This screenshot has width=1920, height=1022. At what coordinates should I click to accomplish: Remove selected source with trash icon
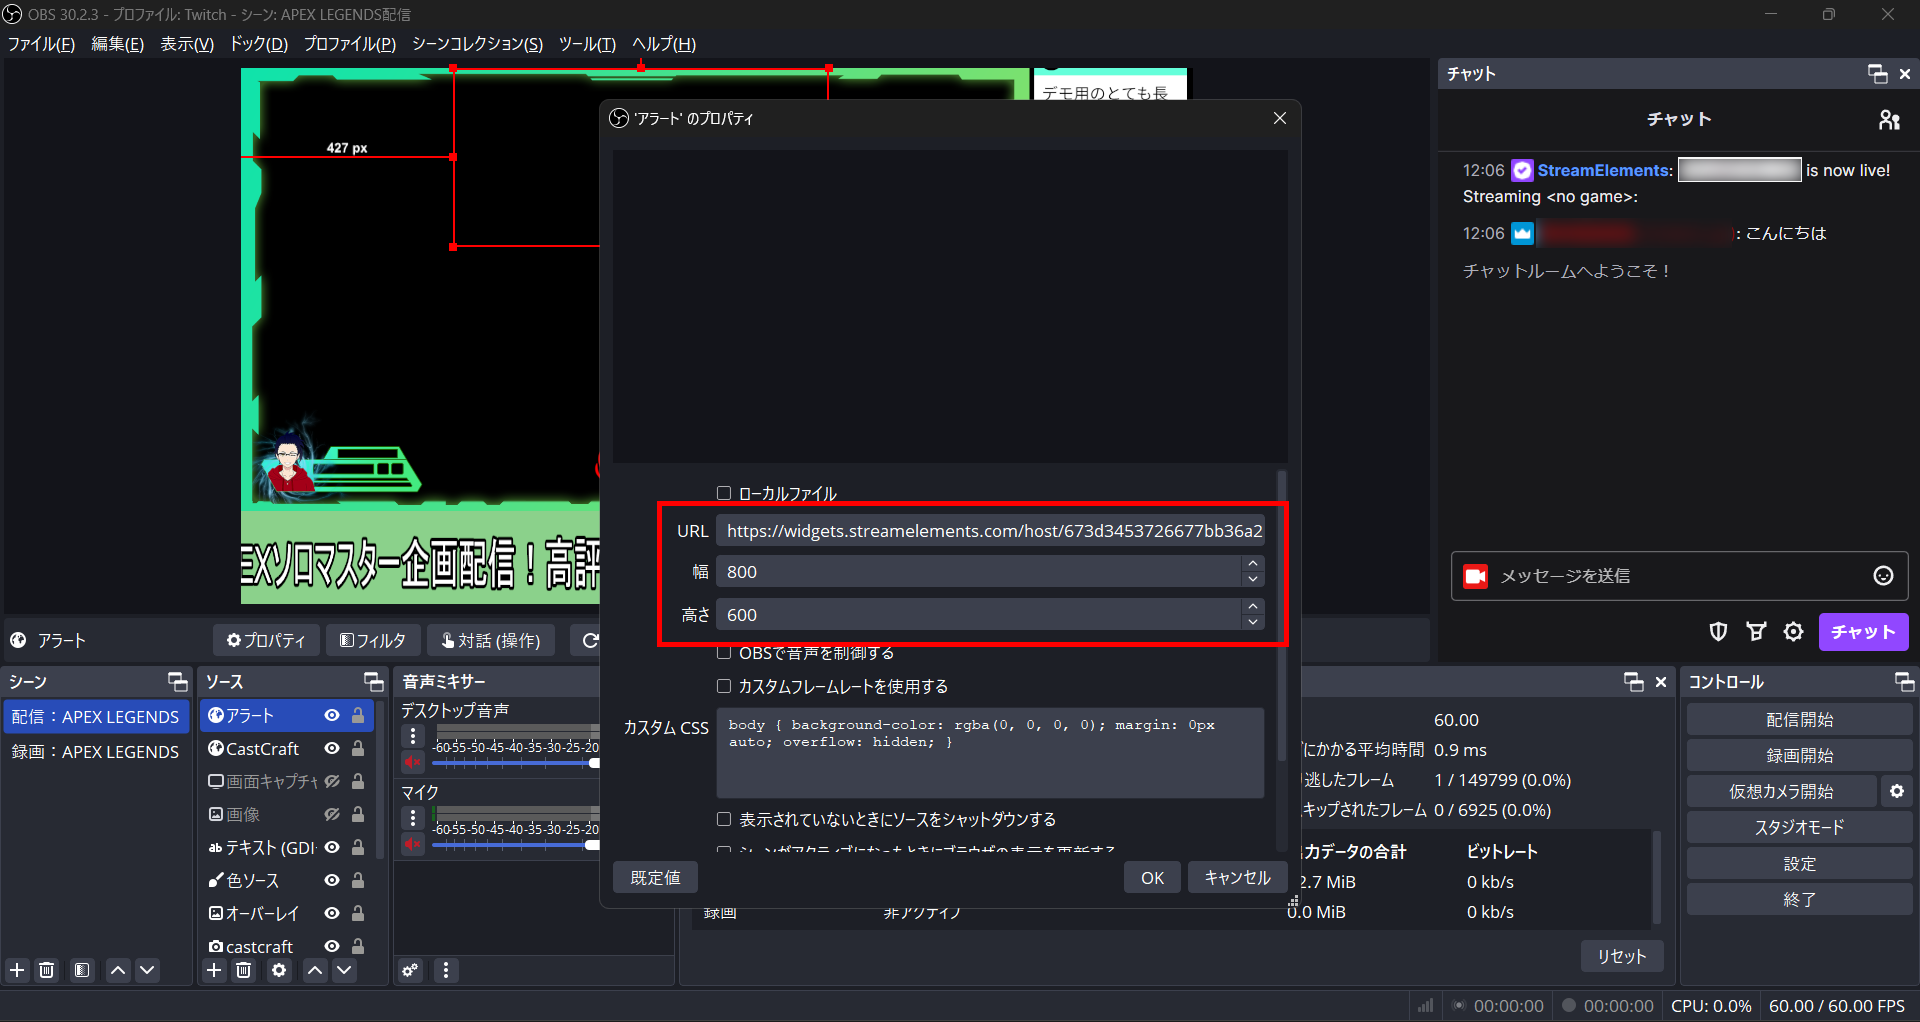[x=243, y=970]
